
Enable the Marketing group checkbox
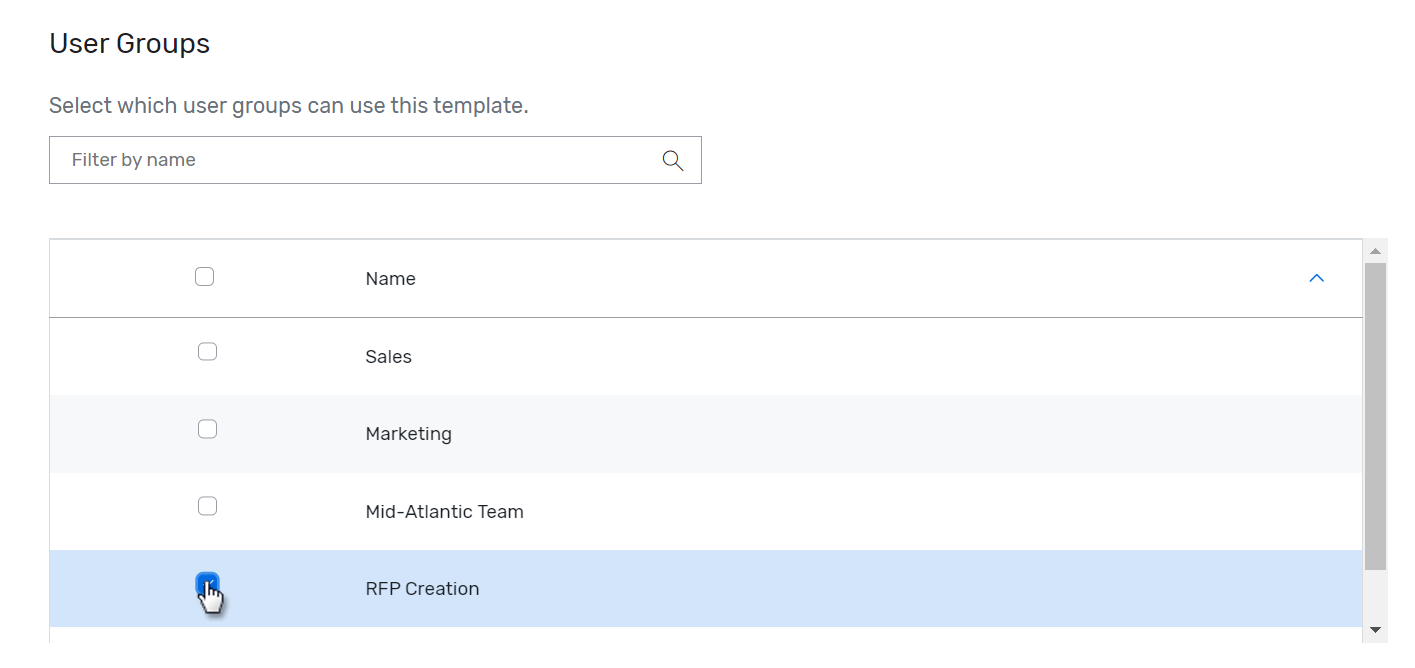(x=207, y=428)
